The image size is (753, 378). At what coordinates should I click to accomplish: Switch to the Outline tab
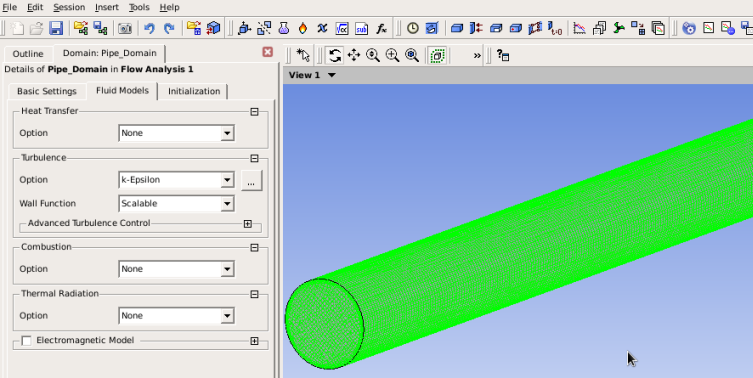click(28, 54)
